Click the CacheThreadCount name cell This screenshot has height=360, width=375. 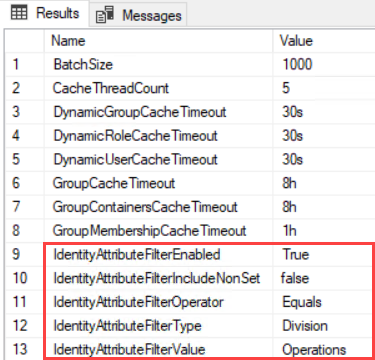pos(158,88)
